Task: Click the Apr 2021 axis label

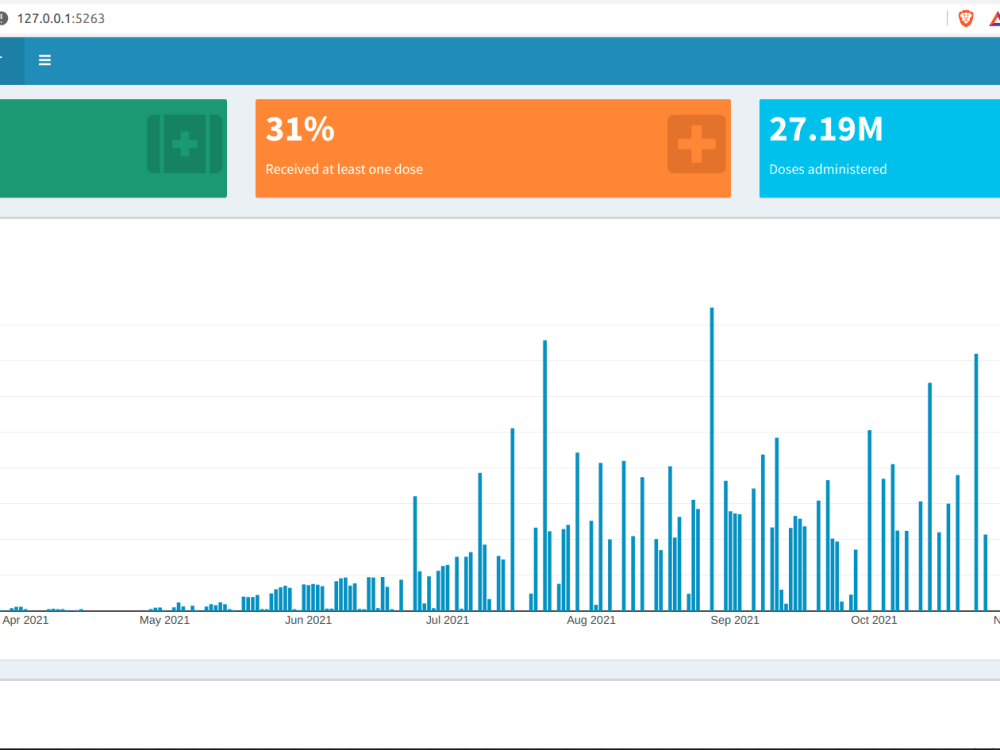Action: [25, 620]
